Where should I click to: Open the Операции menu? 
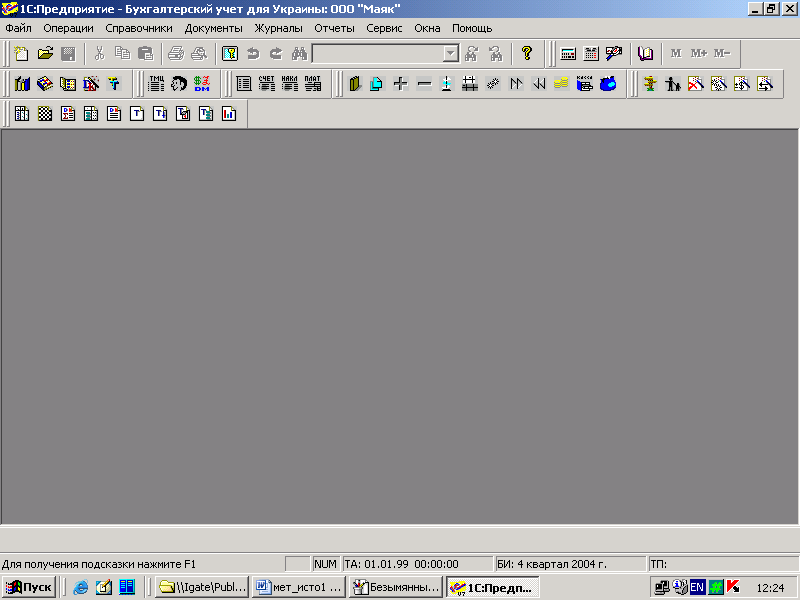(x=68, y=29)
